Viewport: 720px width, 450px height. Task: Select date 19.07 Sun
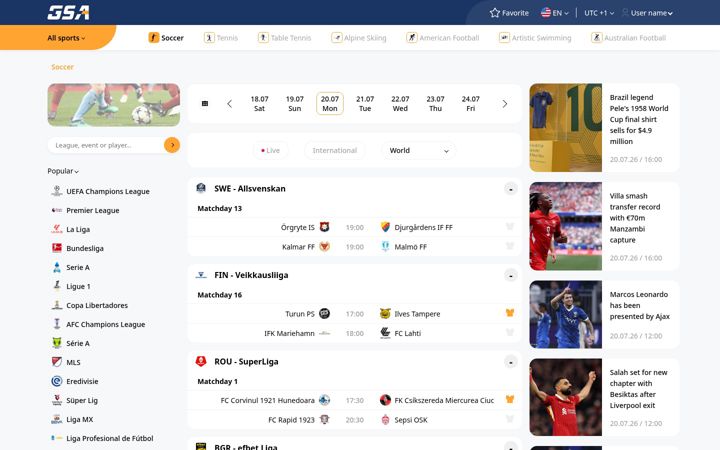[x=295, y=104]
